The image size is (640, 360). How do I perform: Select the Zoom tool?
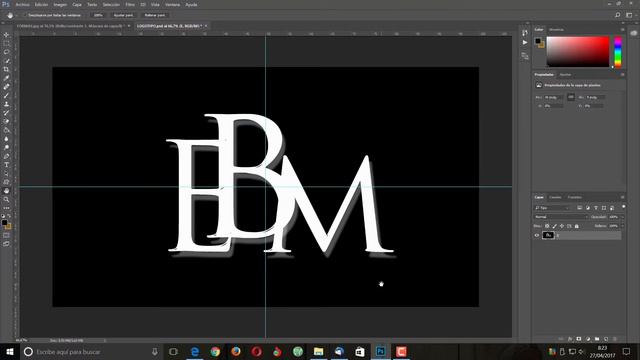(x=6, y=200)
